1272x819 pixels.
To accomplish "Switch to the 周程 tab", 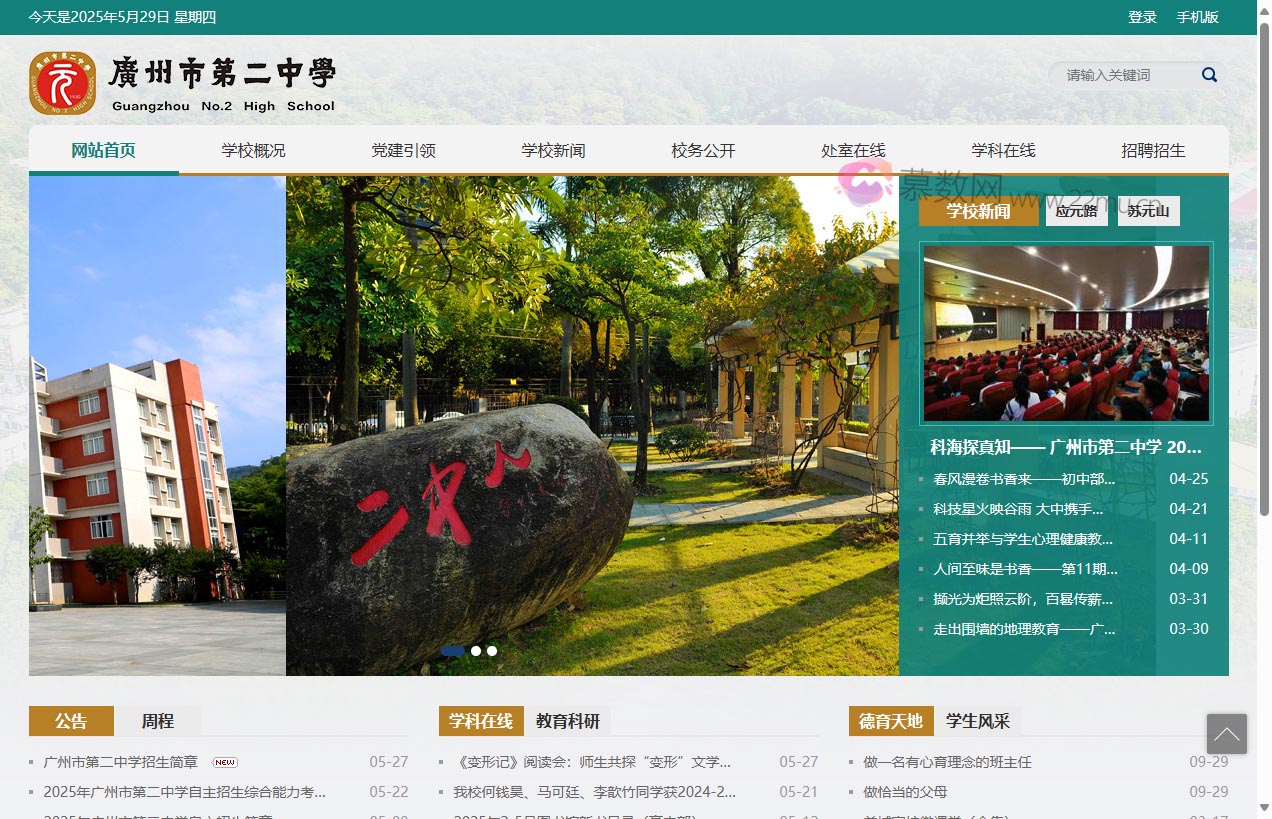I will [x=157, y=721].
